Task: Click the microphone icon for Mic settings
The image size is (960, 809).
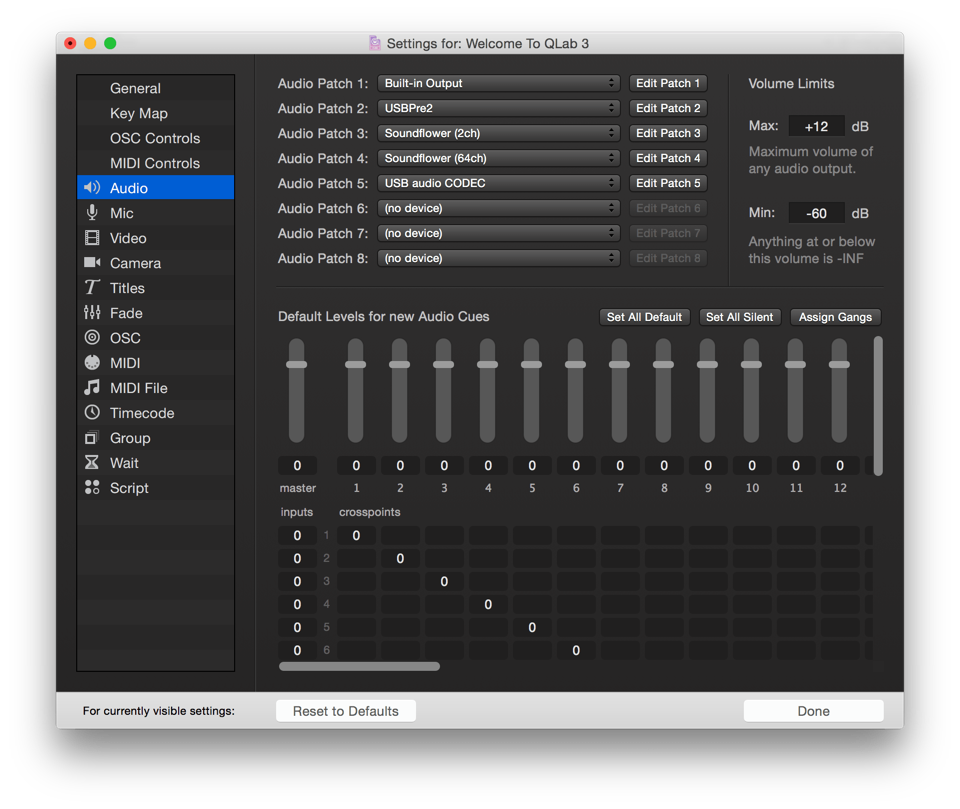Action: tap(92, 213)
